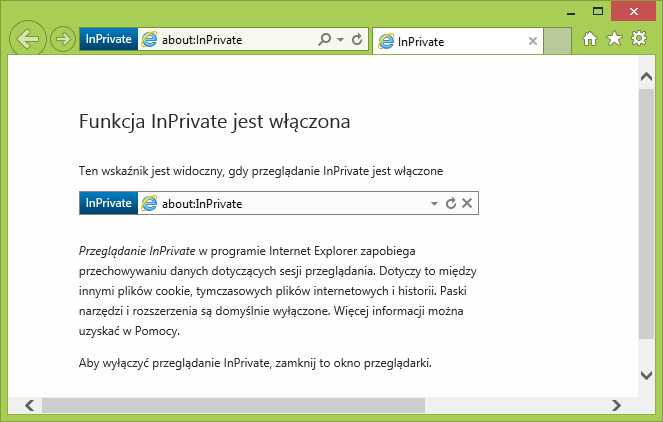
Task: Select the InPrivate tab
Action: click(458, 41)
